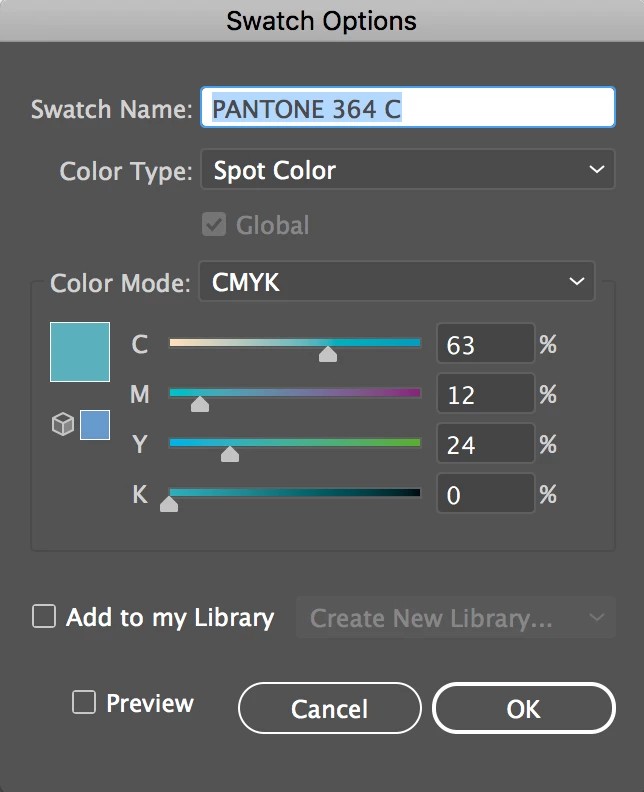Click the Yellow percentage value field
Viewport: 644px width, 792px height.
(x=485, y=444)
